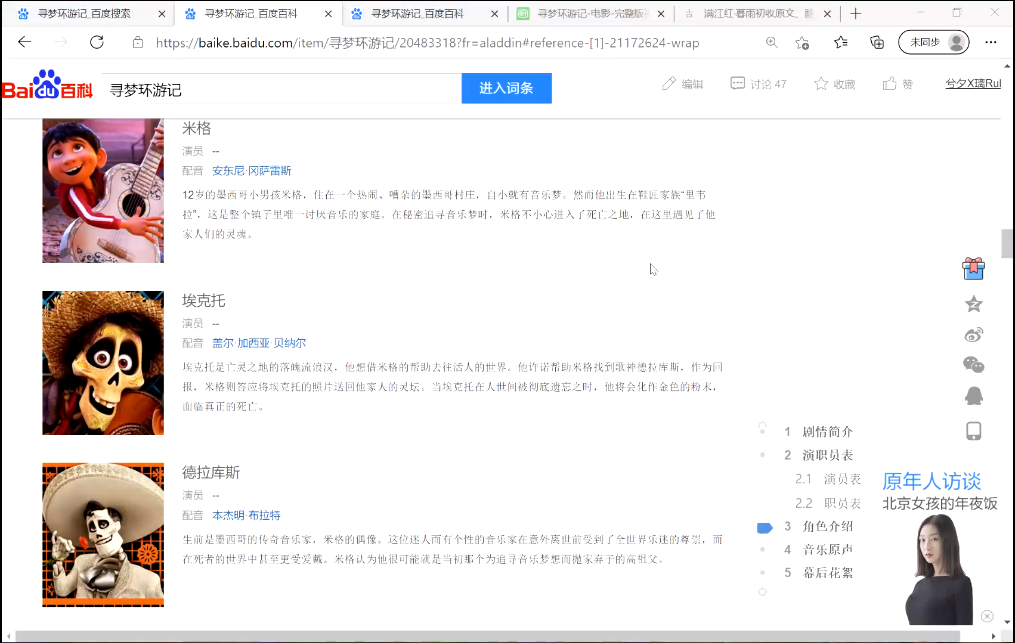Open the Baidu Baike logo homepage
Image resolution: width=1015 pixels, height=643 pixels.
[48, 85]
